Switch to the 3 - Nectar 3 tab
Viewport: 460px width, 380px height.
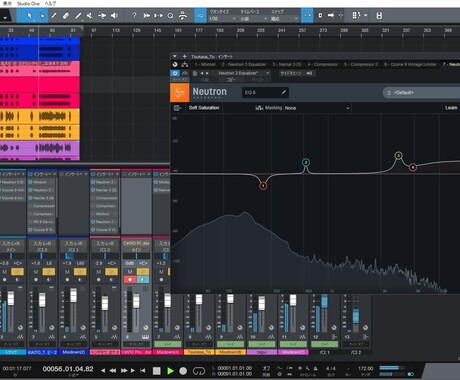coord(287,64)
